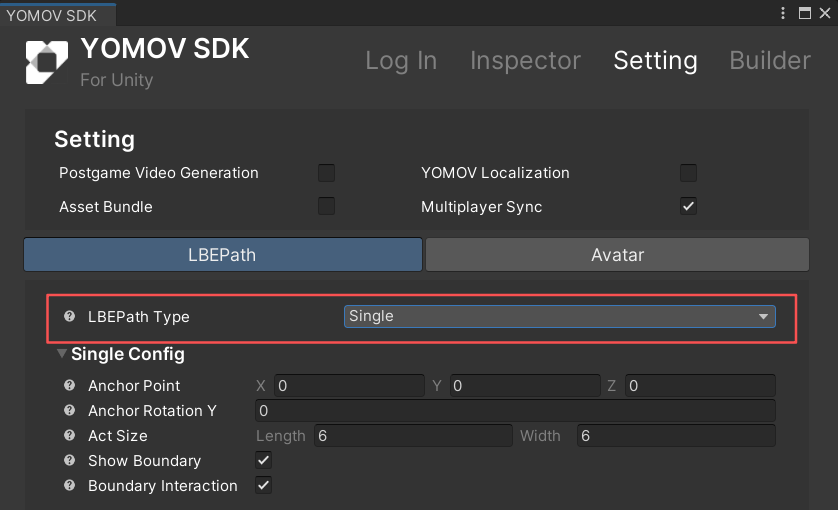
Task: Select the Setting tab
Action: pyautogui.click(x=655, y=60)
